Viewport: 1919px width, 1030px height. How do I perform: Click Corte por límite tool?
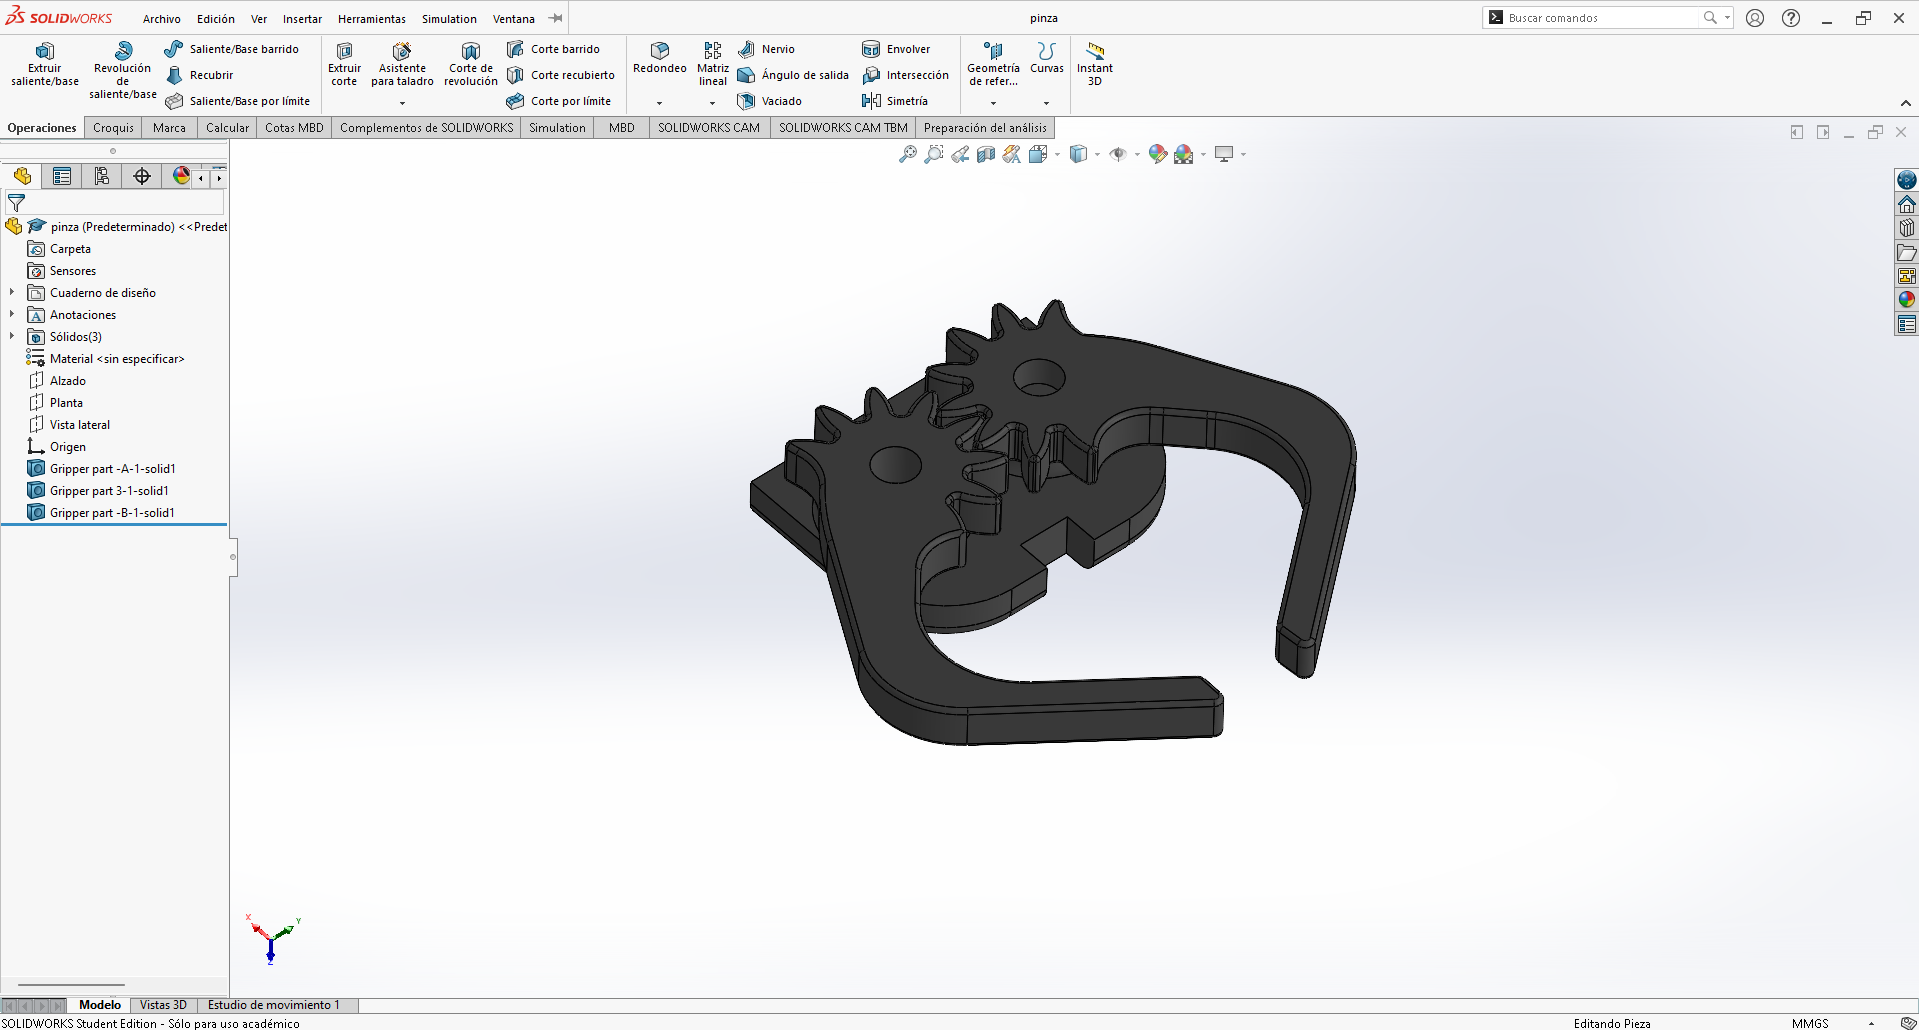559,101
